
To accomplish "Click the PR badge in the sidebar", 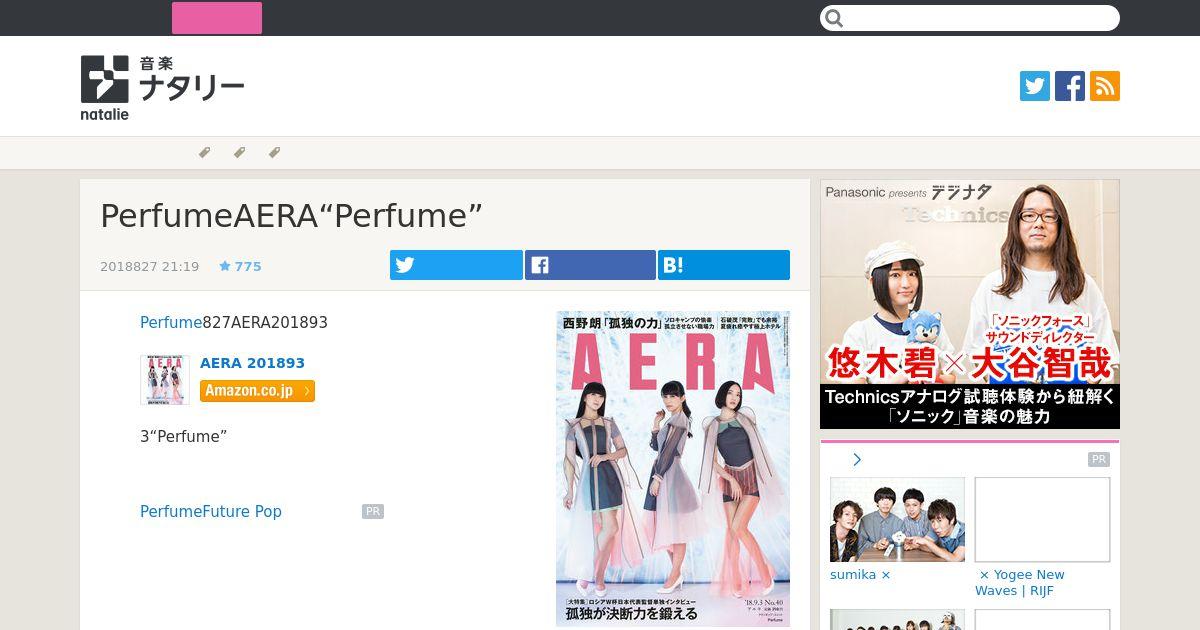I will click(x=1099, y=460).
